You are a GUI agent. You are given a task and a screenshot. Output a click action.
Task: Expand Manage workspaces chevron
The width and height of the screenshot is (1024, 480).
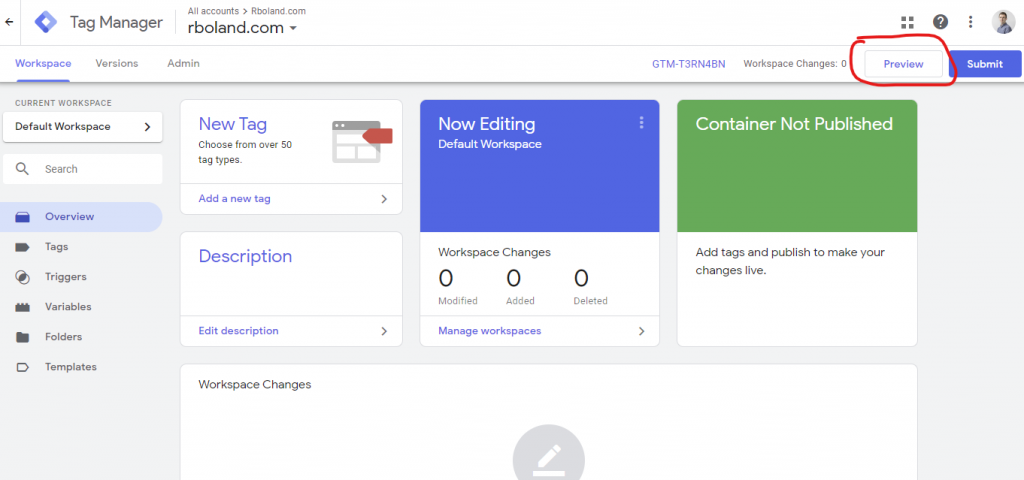642,331
